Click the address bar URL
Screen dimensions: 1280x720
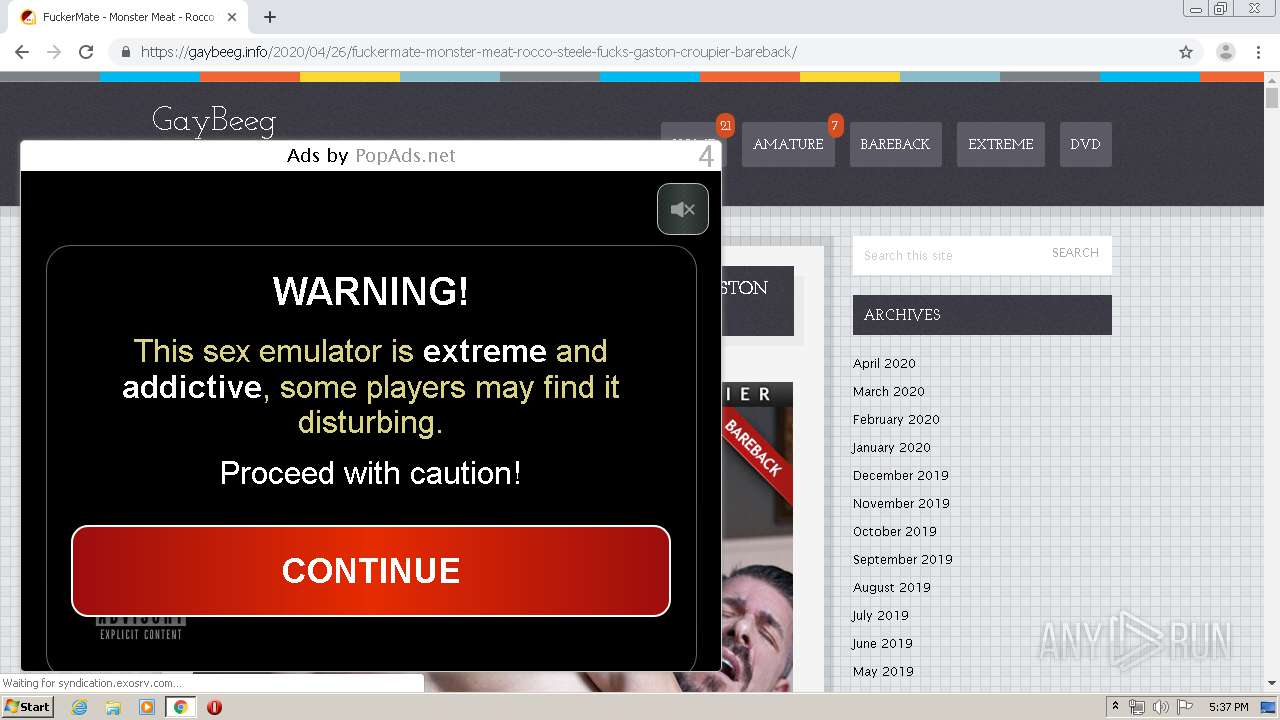468,52
